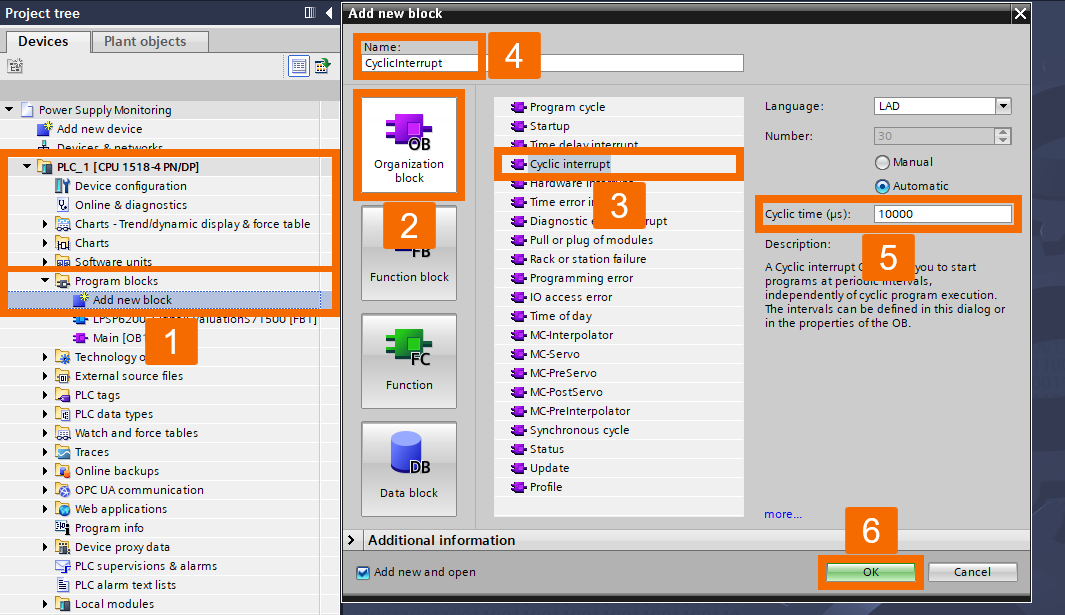Select the Function (FC) block type button
The width and height of the screenshot is (1065, 615).
[x=409, y=361]
